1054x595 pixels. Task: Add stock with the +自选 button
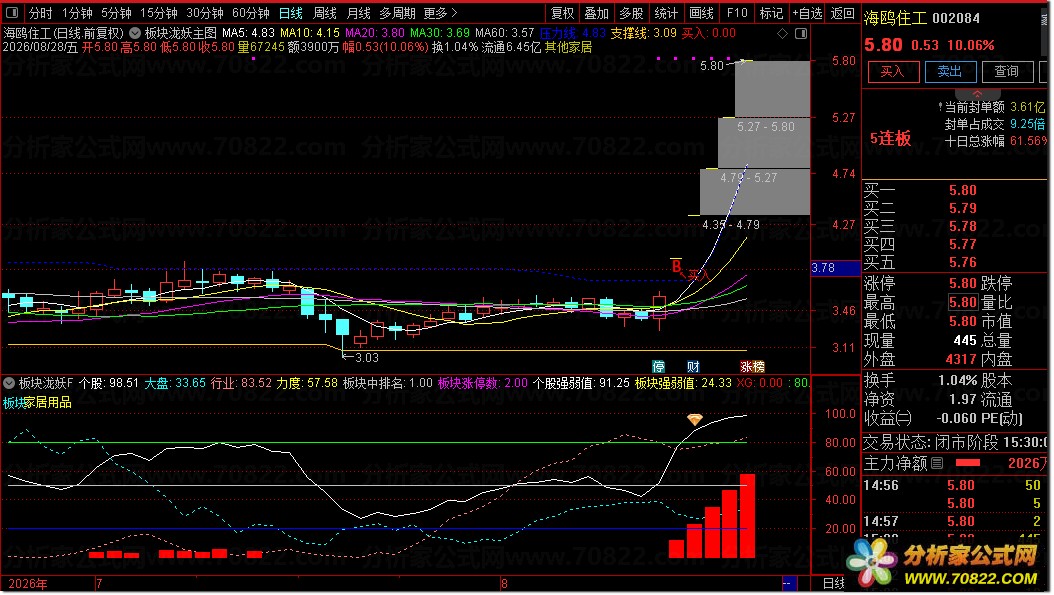807,13
